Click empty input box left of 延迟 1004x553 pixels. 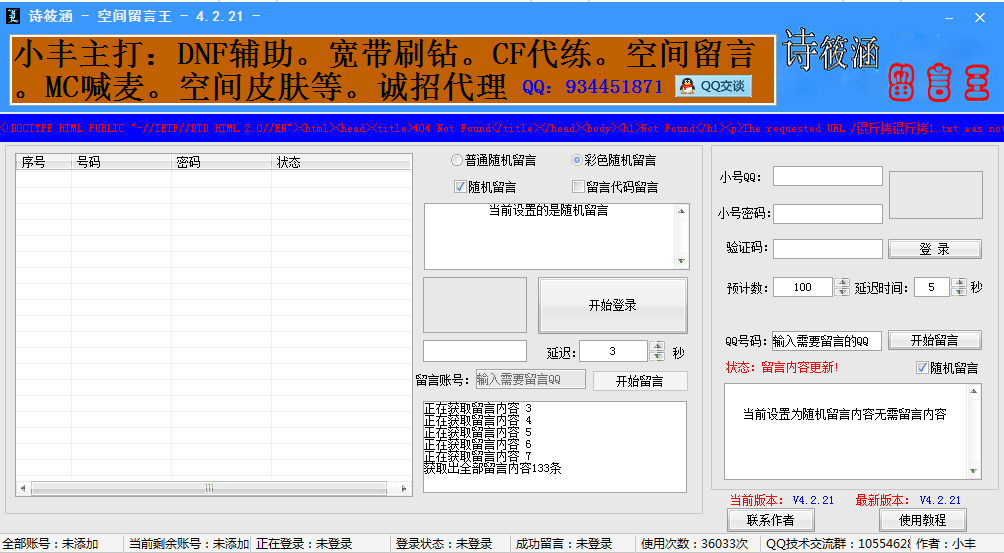point(475,351)
